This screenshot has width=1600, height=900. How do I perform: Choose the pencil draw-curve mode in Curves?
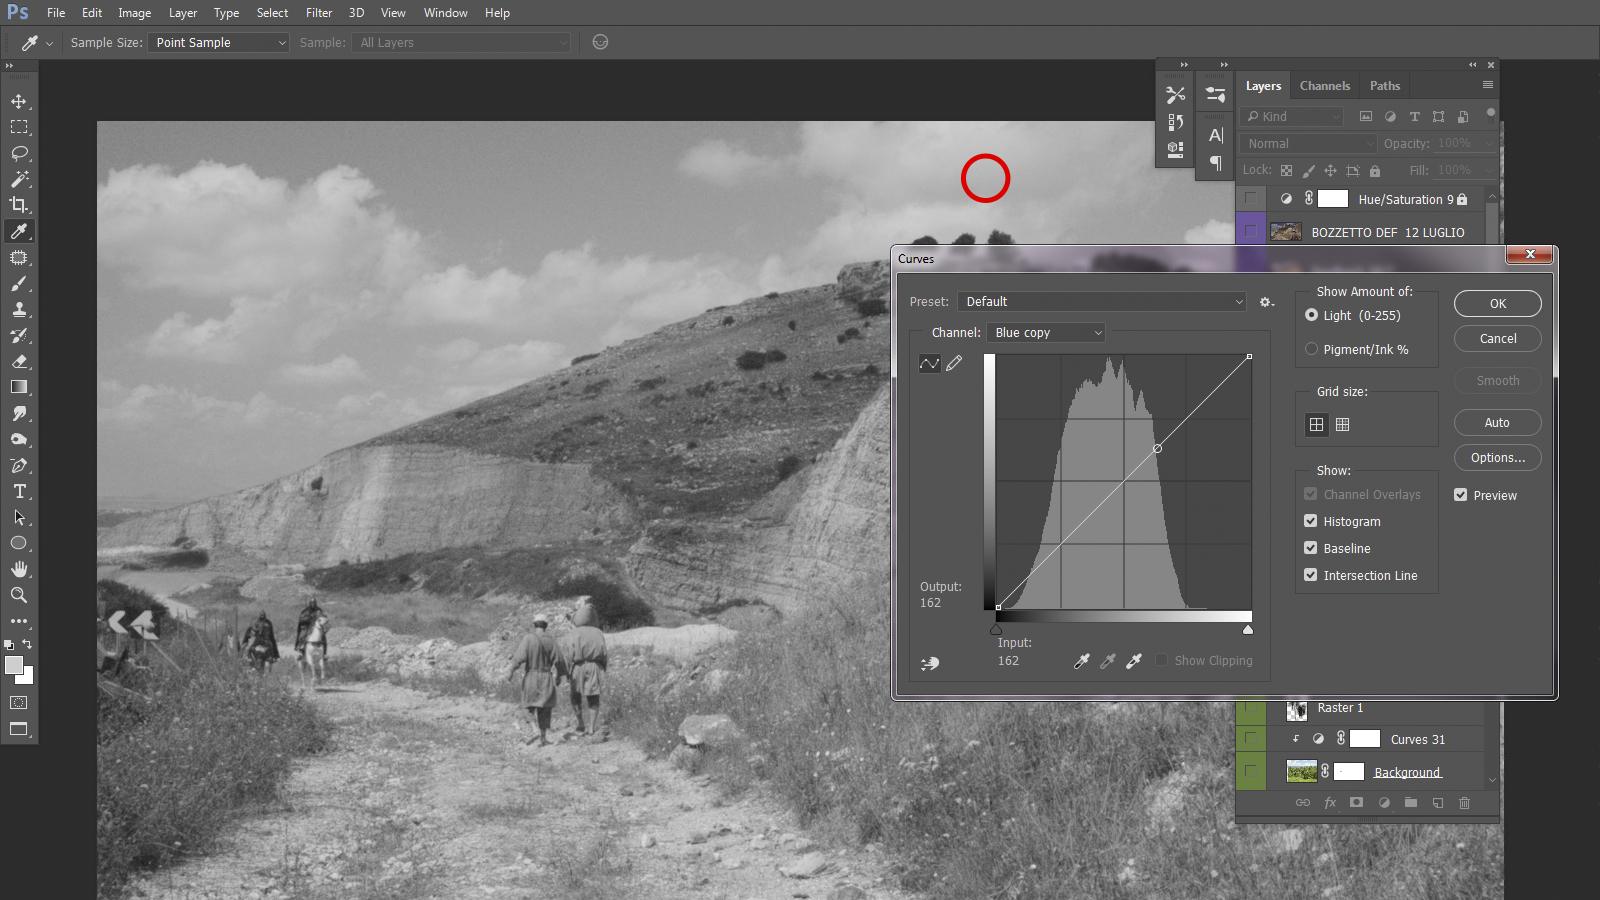(954, 363)
